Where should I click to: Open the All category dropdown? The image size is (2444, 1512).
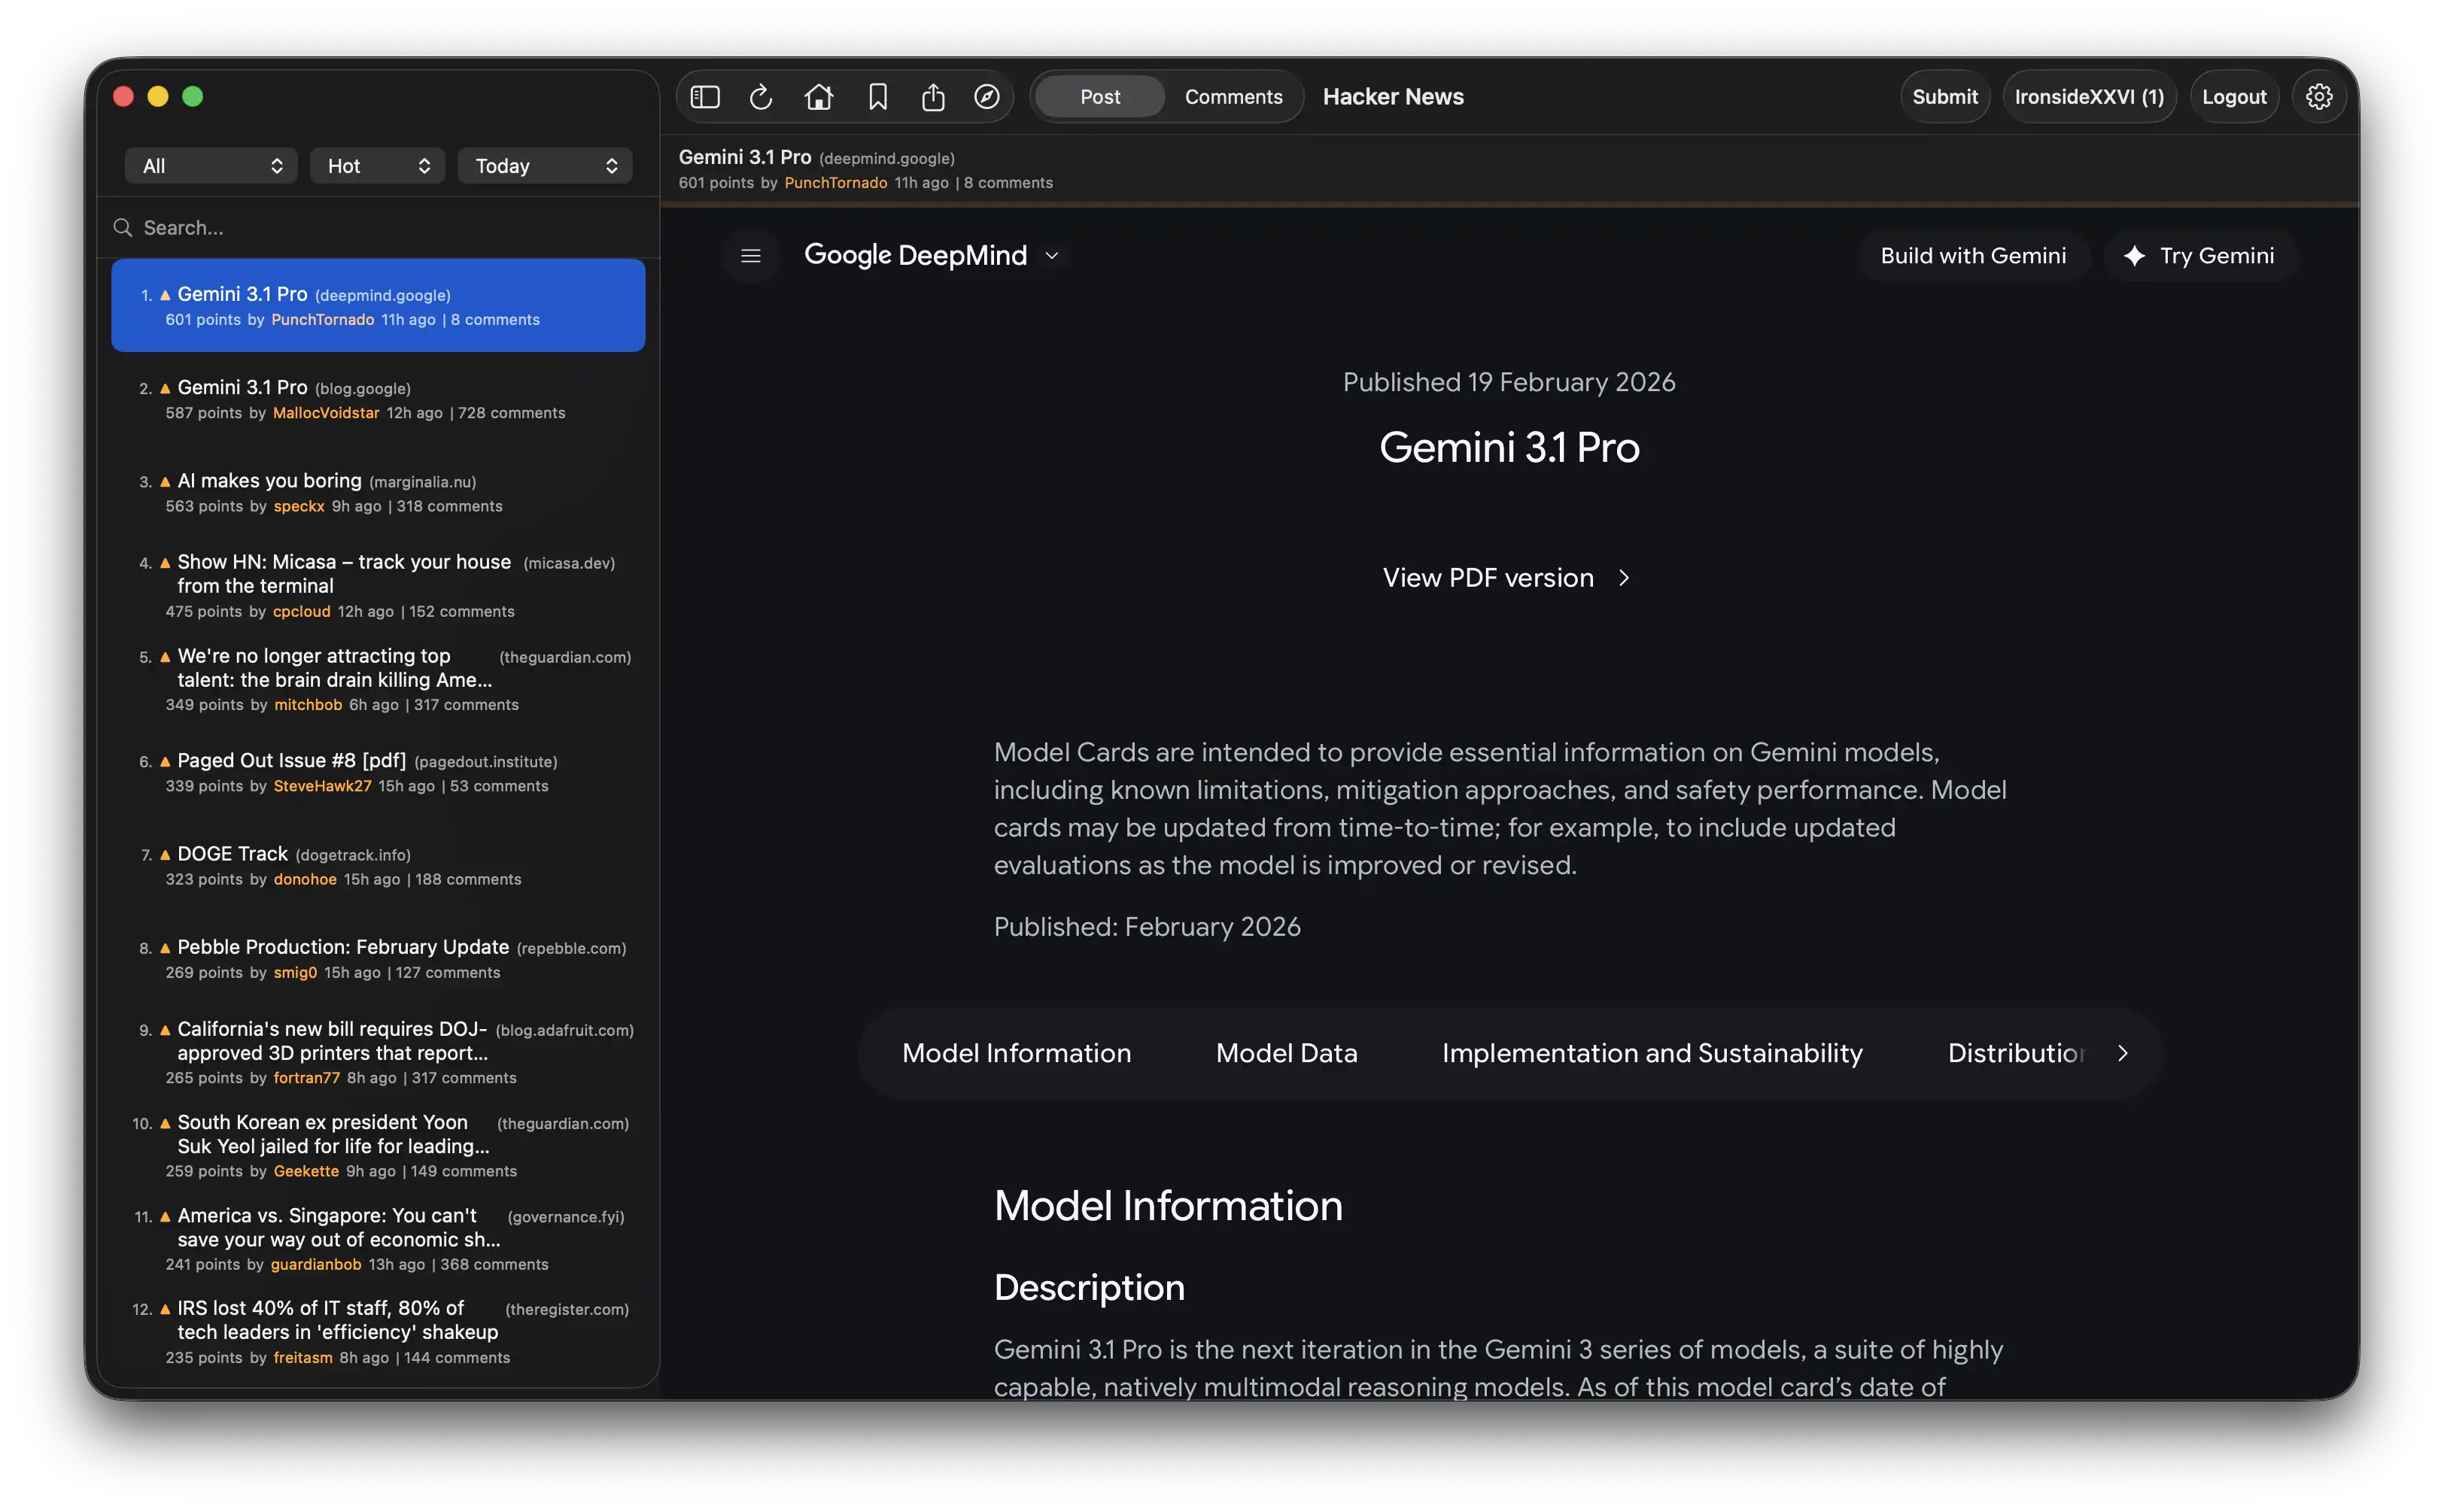[x=211, y=166]
